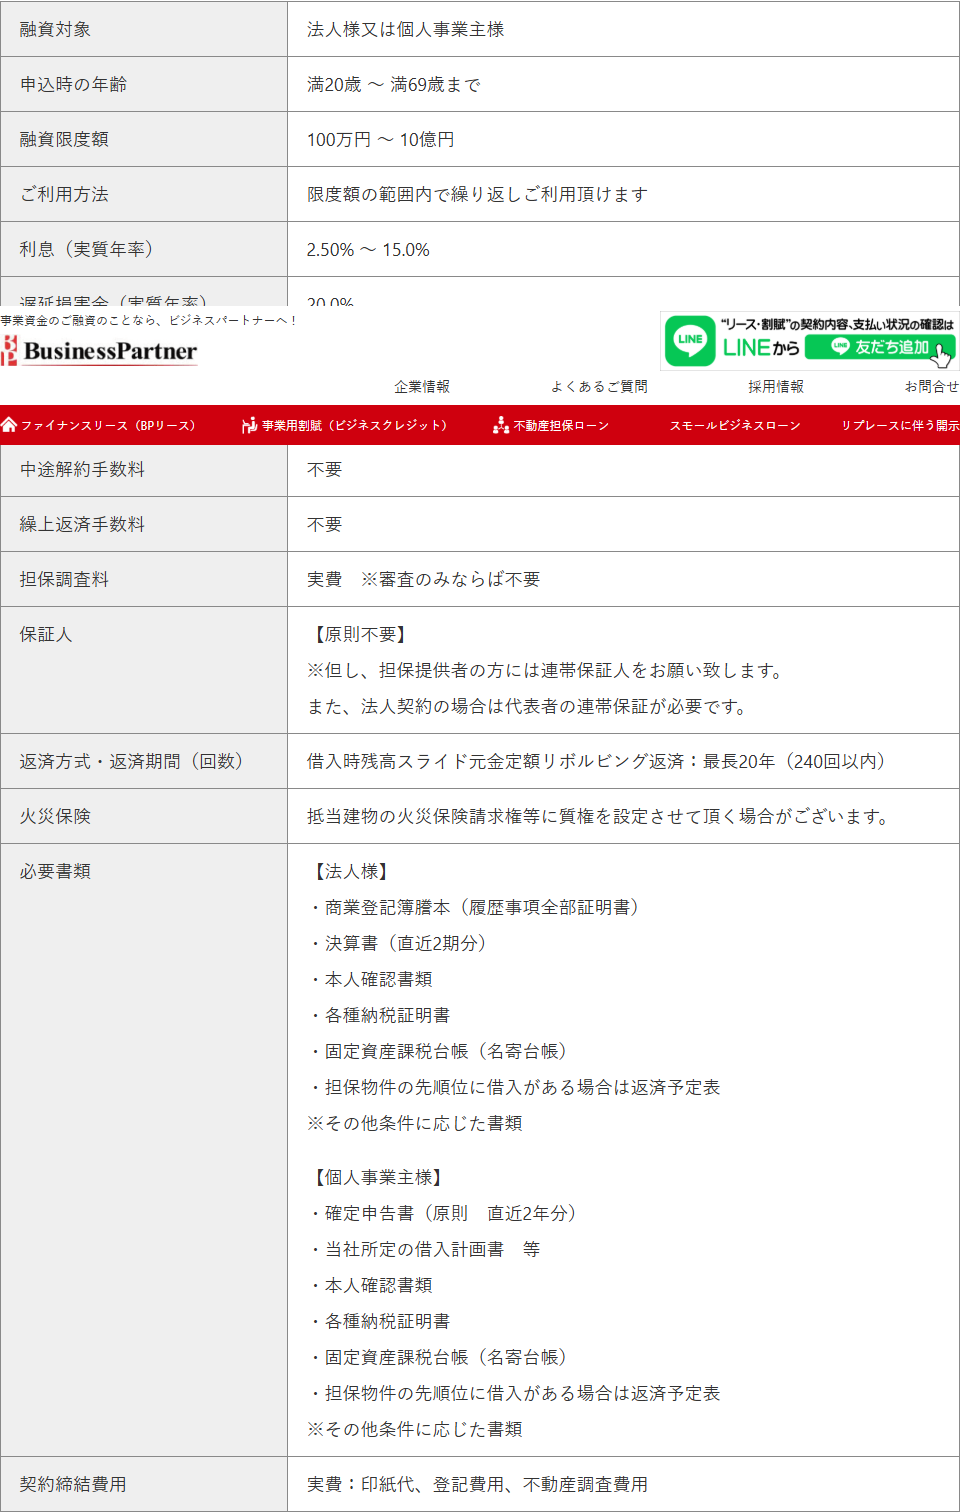Open 不動産担保ローン menu item
Screen dimensions: 960x1512
[561, 425]
